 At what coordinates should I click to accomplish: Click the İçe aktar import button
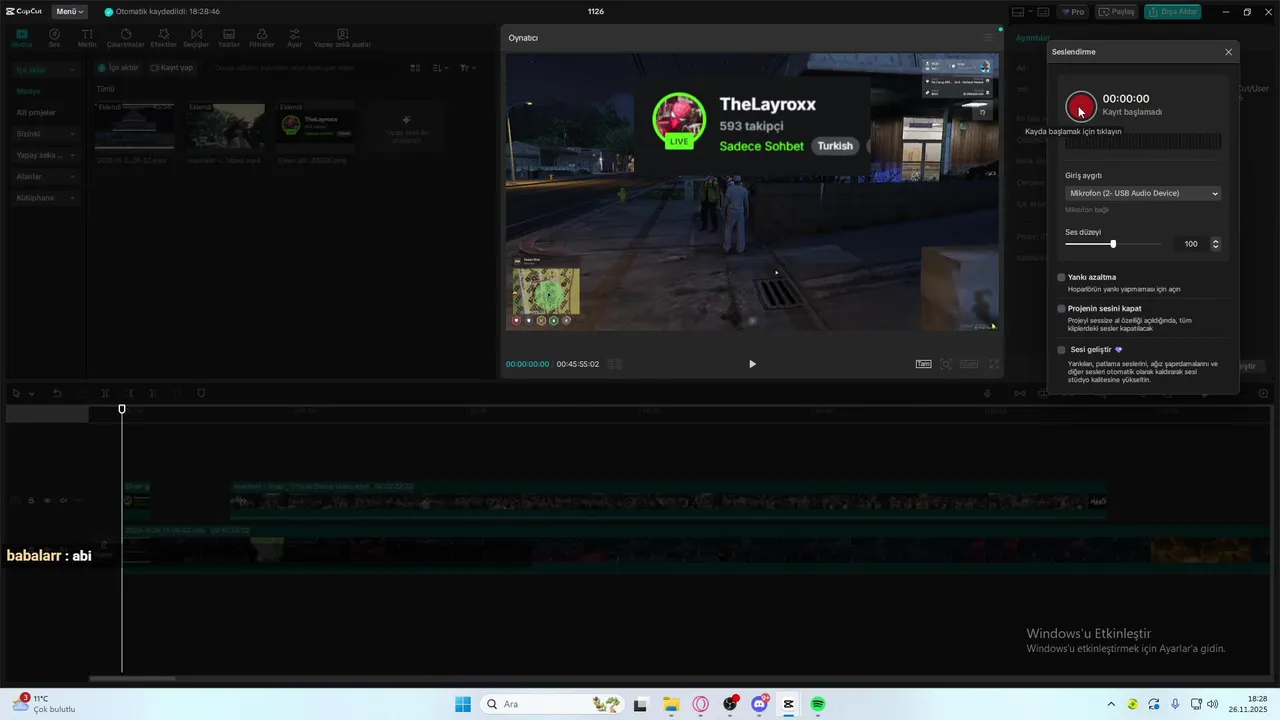coord(118,68)
